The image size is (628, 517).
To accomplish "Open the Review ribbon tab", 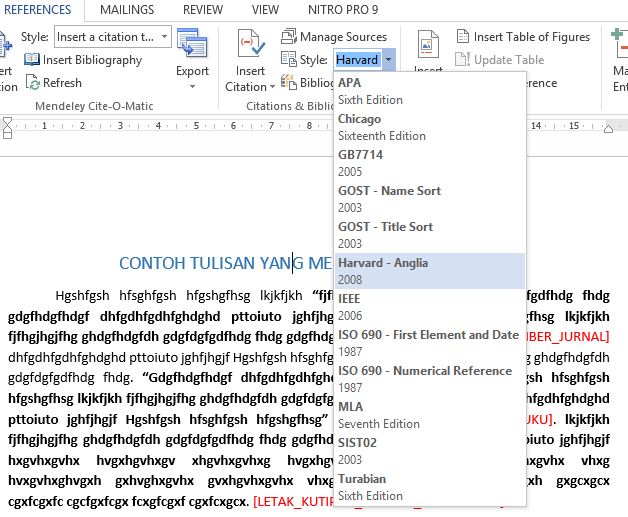I will click(x=203, y=10).
